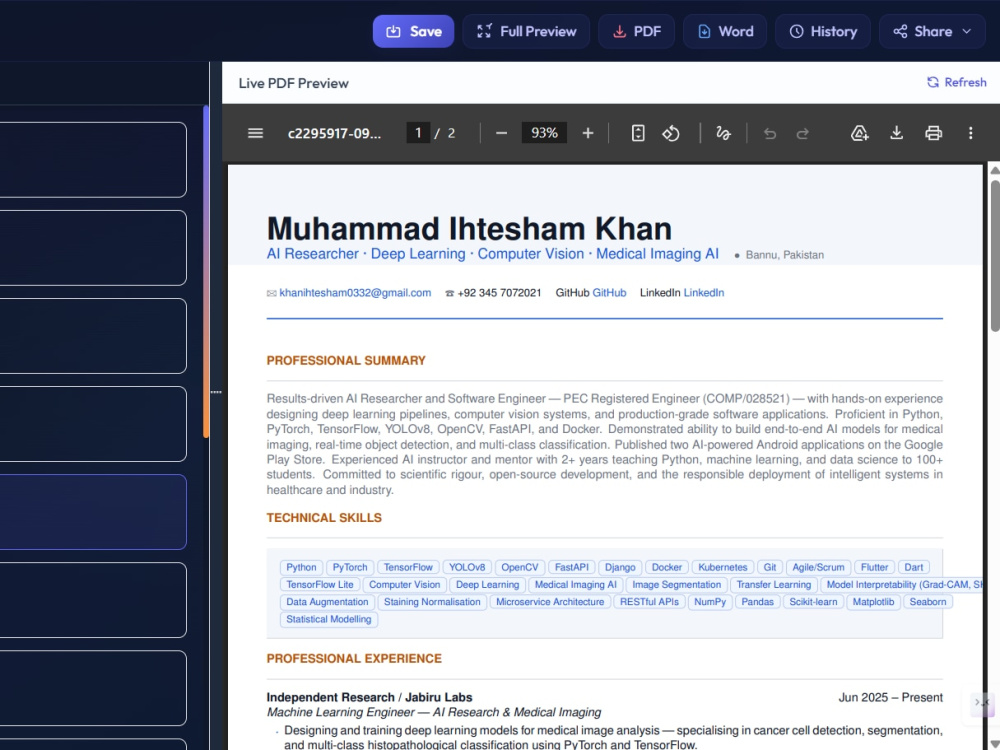This screenshot has width=1000, height=750.
Task: Click the TECHNICAL SKILLS heading
Action: point(324,518)
